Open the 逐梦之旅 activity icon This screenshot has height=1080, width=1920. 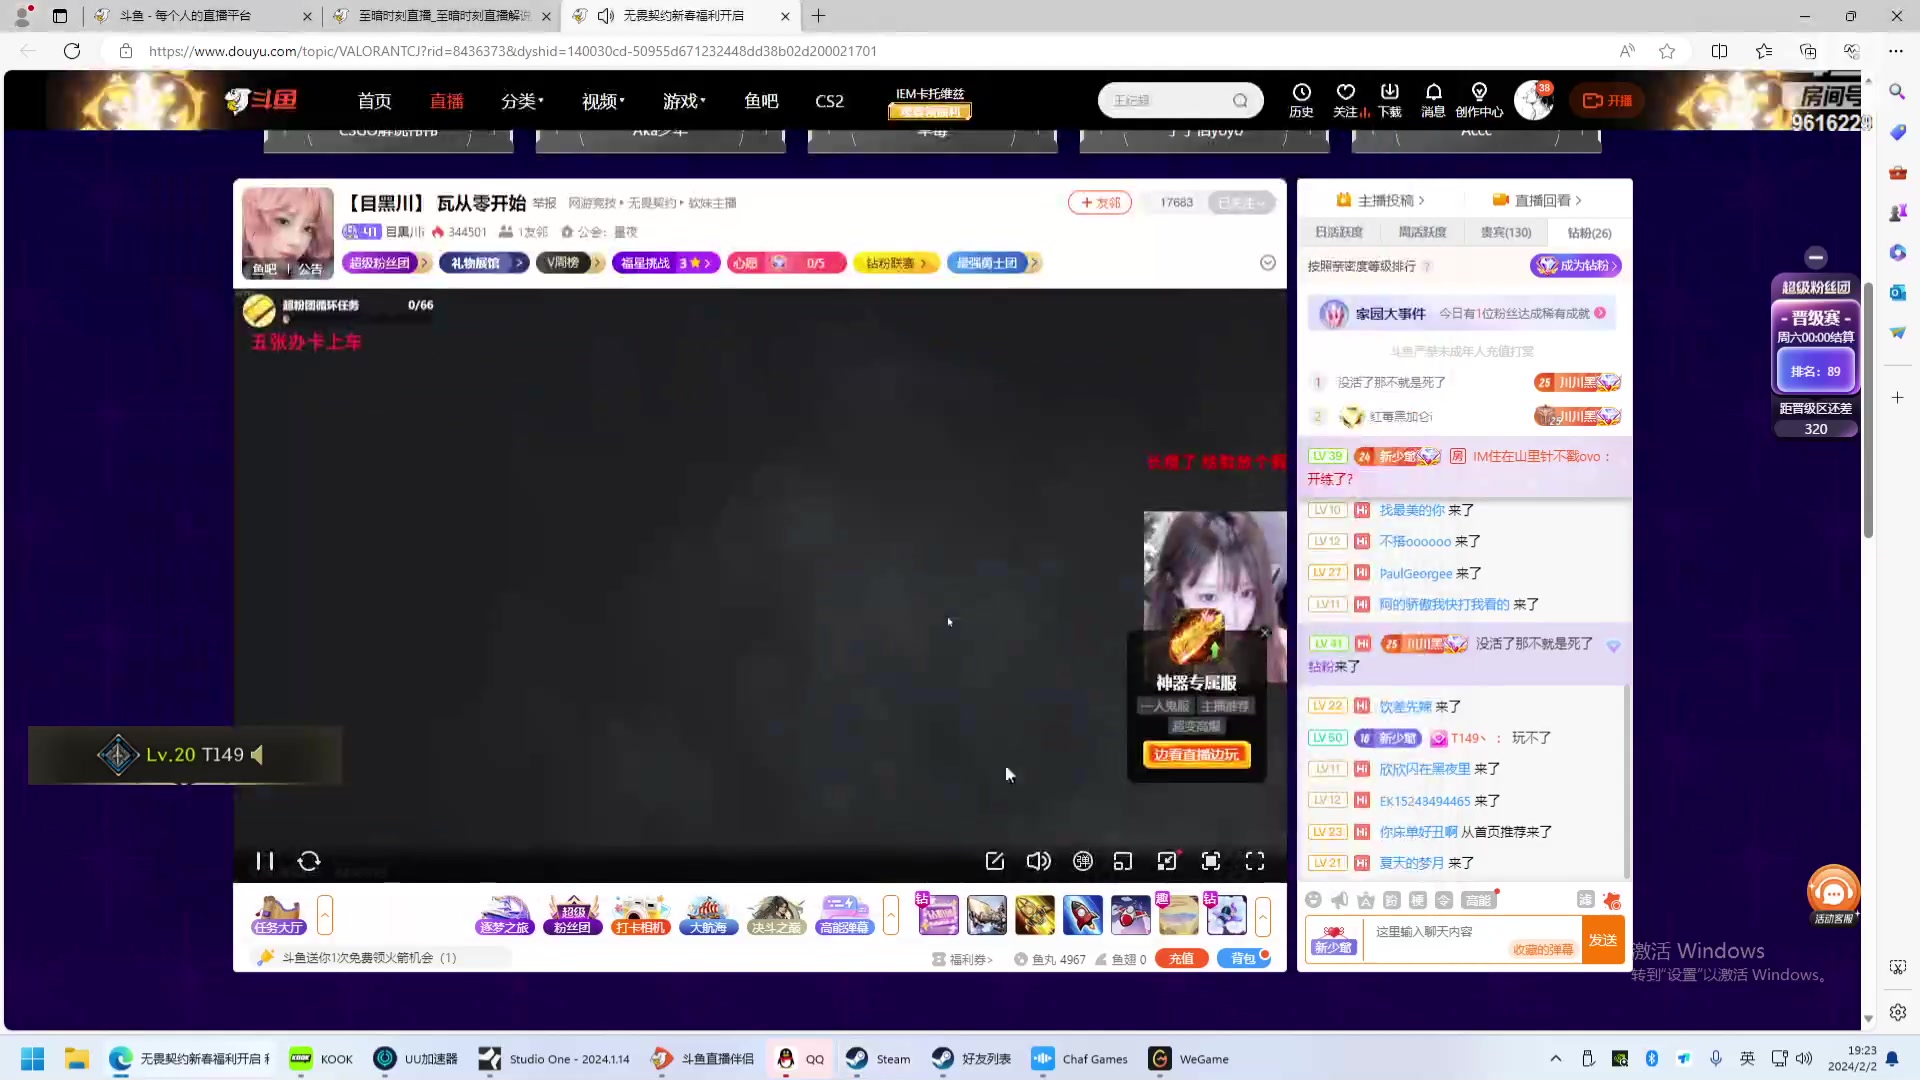pos(504,915)
